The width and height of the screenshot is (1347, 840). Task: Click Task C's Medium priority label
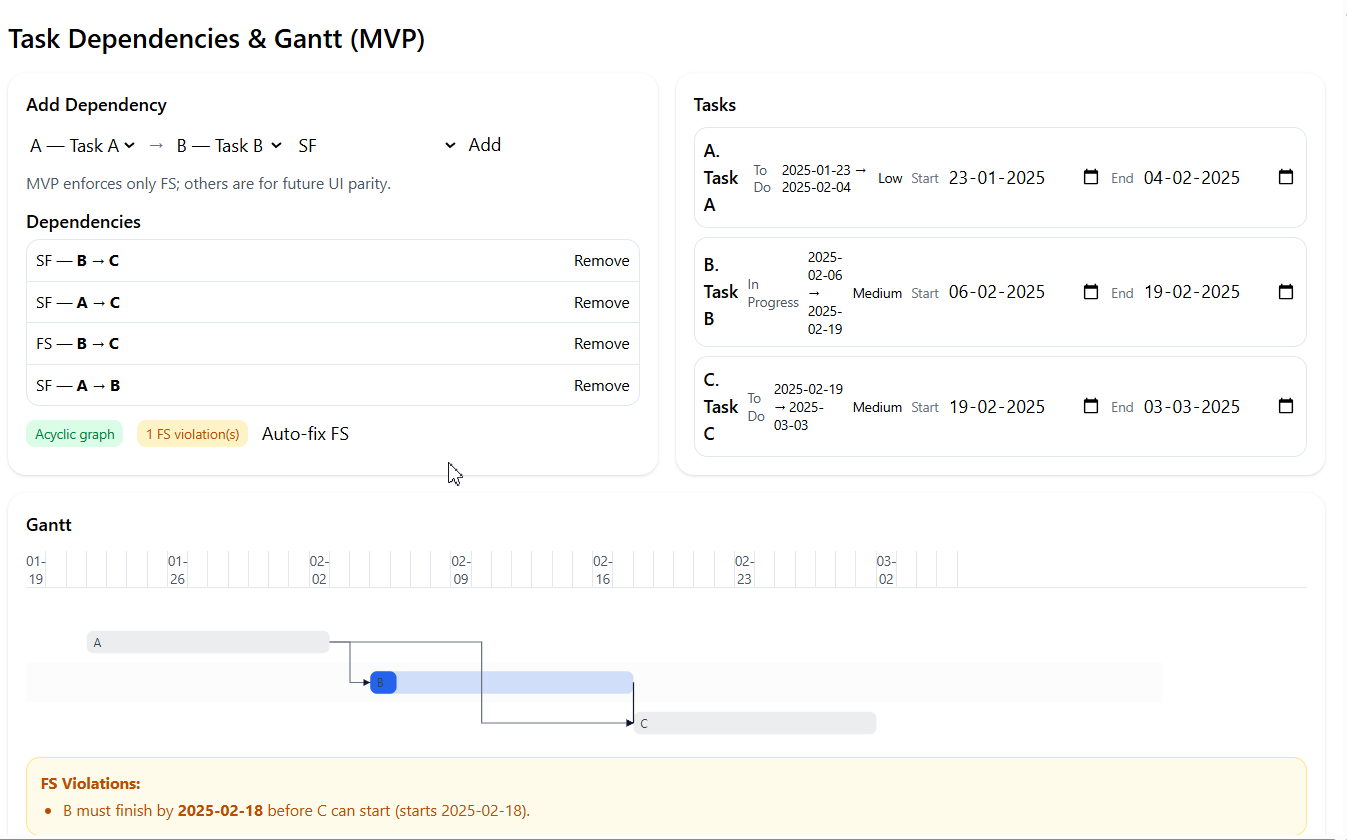point(877,407)
